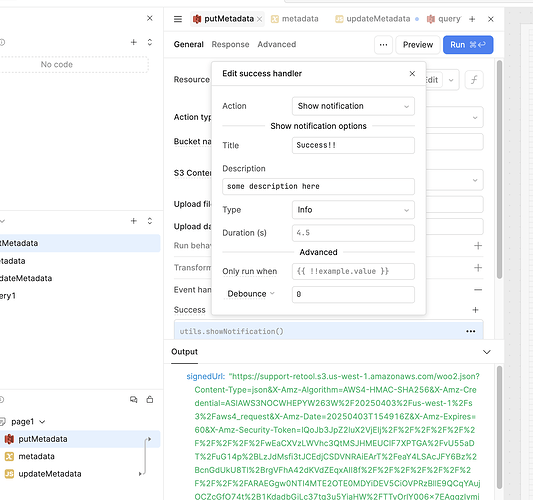The image size is (533, 500).
Task: Open options menu for the utils.showNotification handler
Action: click(x=470, y=331)
